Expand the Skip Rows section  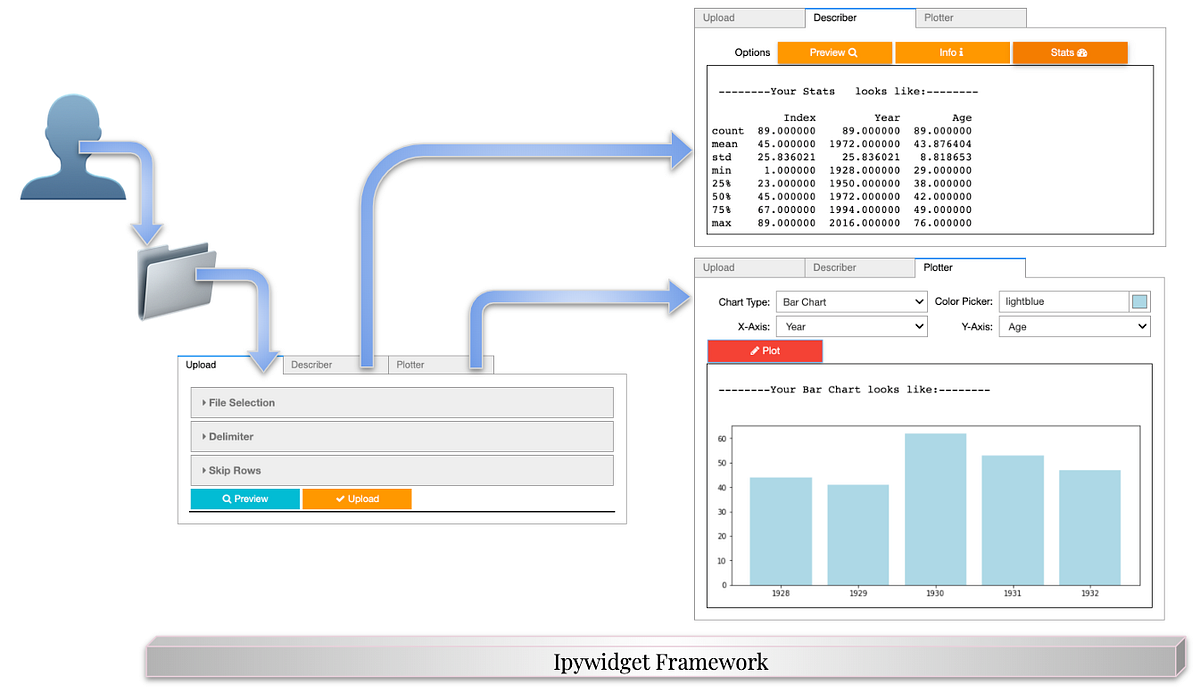pyautogui.click(x=401, y=470)
